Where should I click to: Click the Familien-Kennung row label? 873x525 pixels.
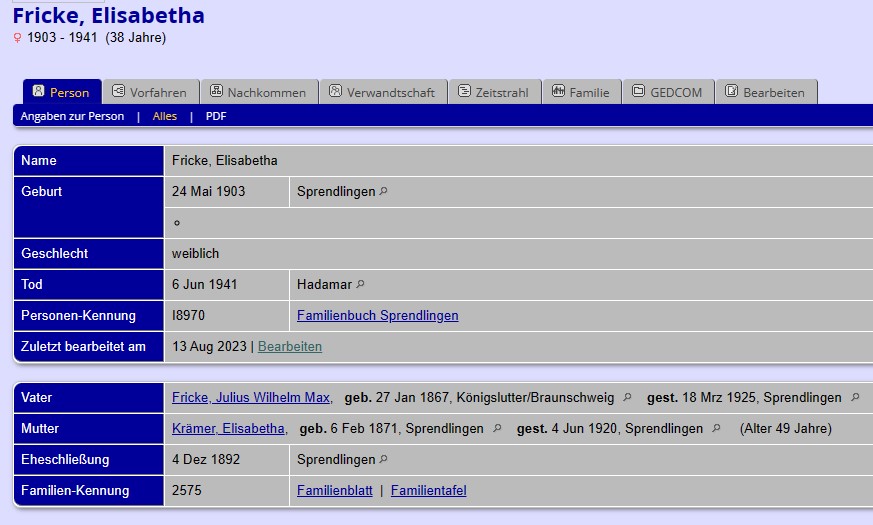pos(75,490)
